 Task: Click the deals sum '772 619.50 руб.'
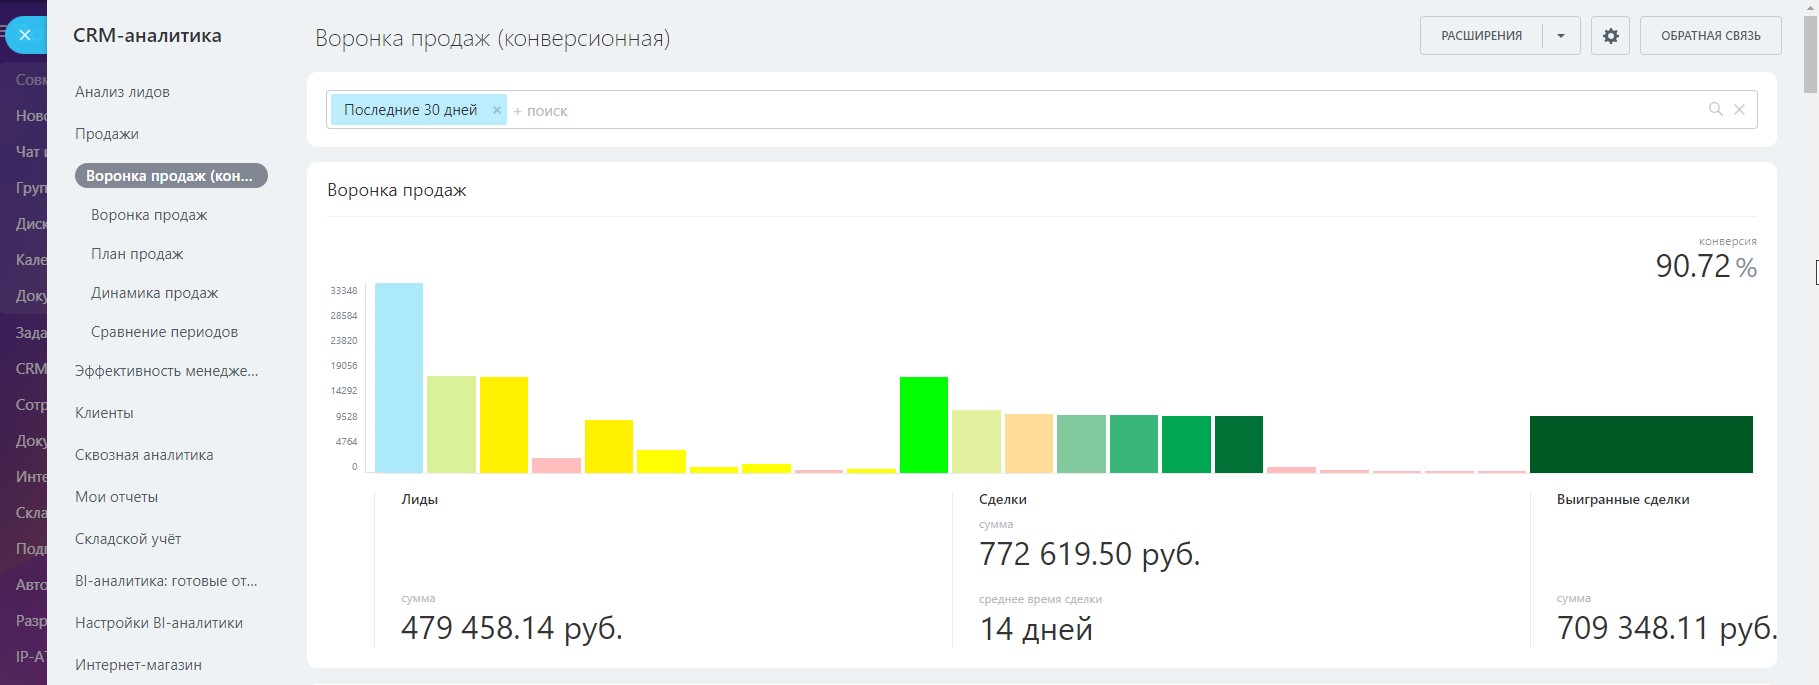(x=1089, y=554)
